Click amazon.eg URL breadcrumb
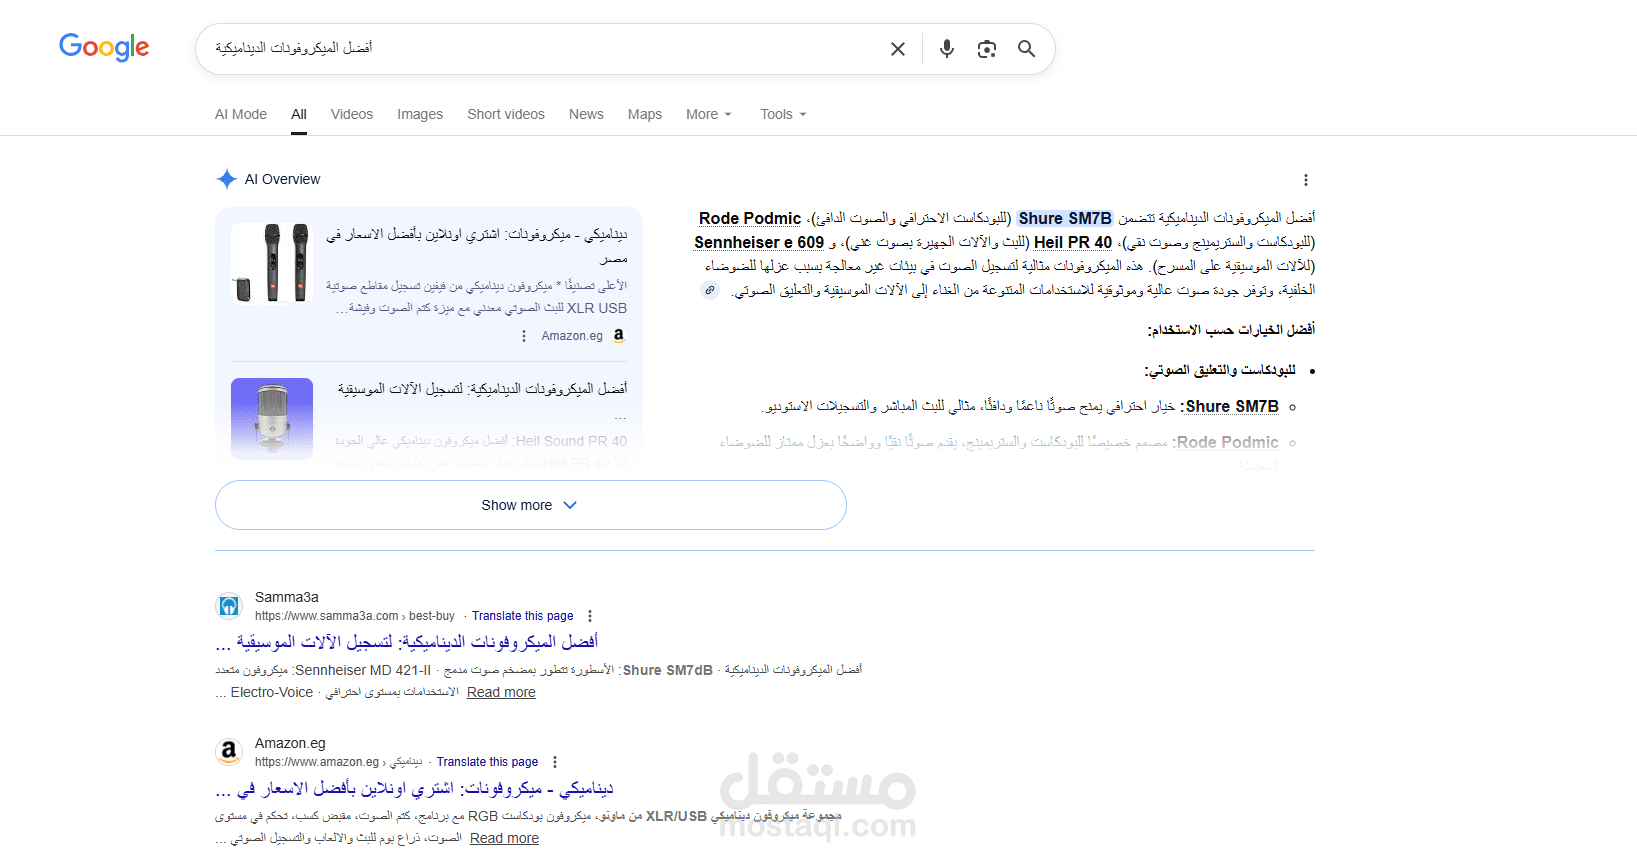 click(x=338, y=762)
